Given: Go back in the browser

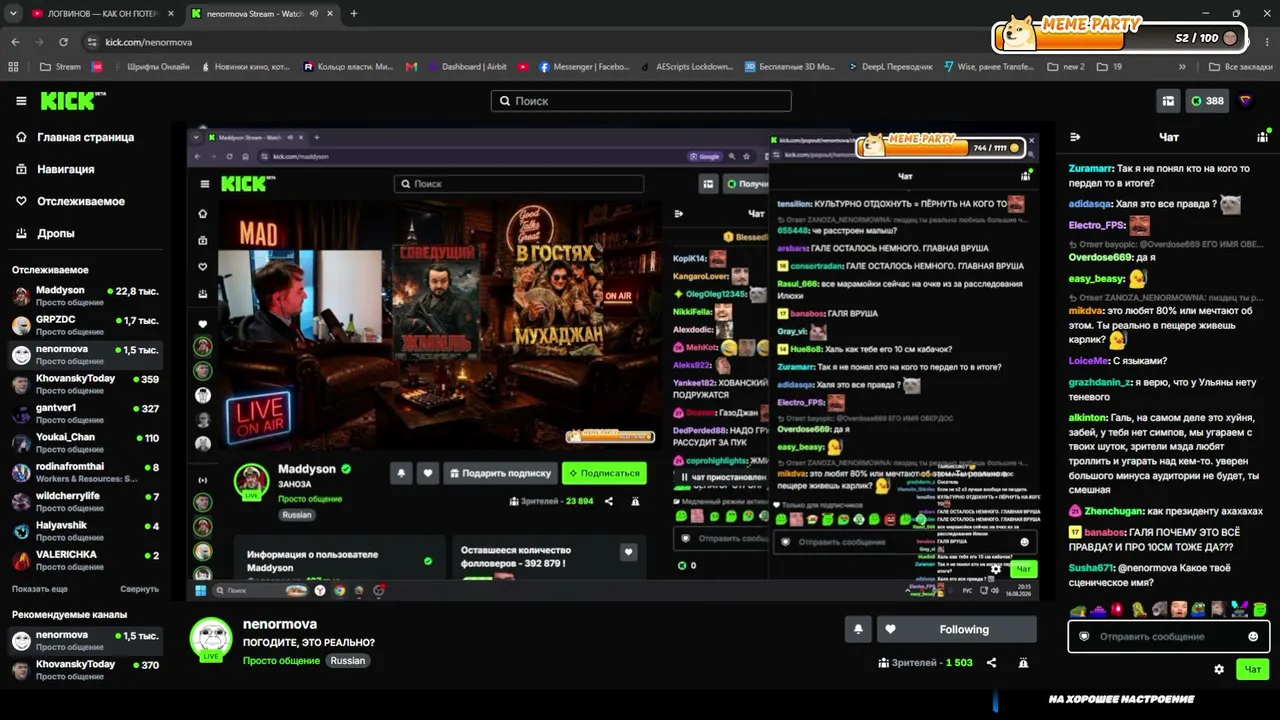Looking at the screenshot, I should click(x=15, y=42).
